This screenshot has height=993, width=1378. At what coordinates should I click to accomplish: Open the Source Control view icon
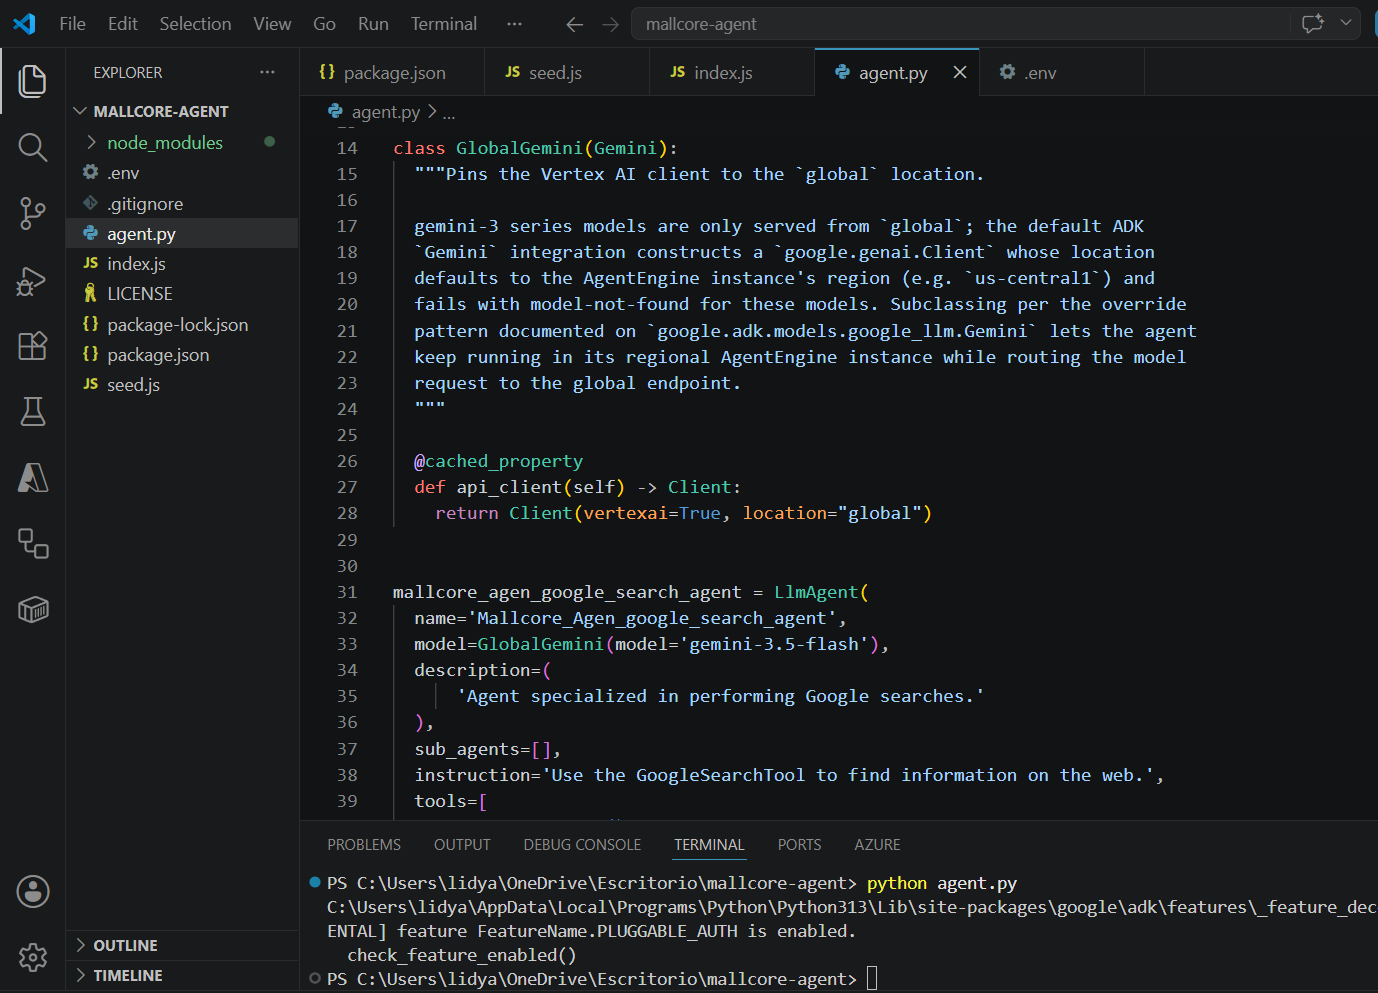point(33,213)
